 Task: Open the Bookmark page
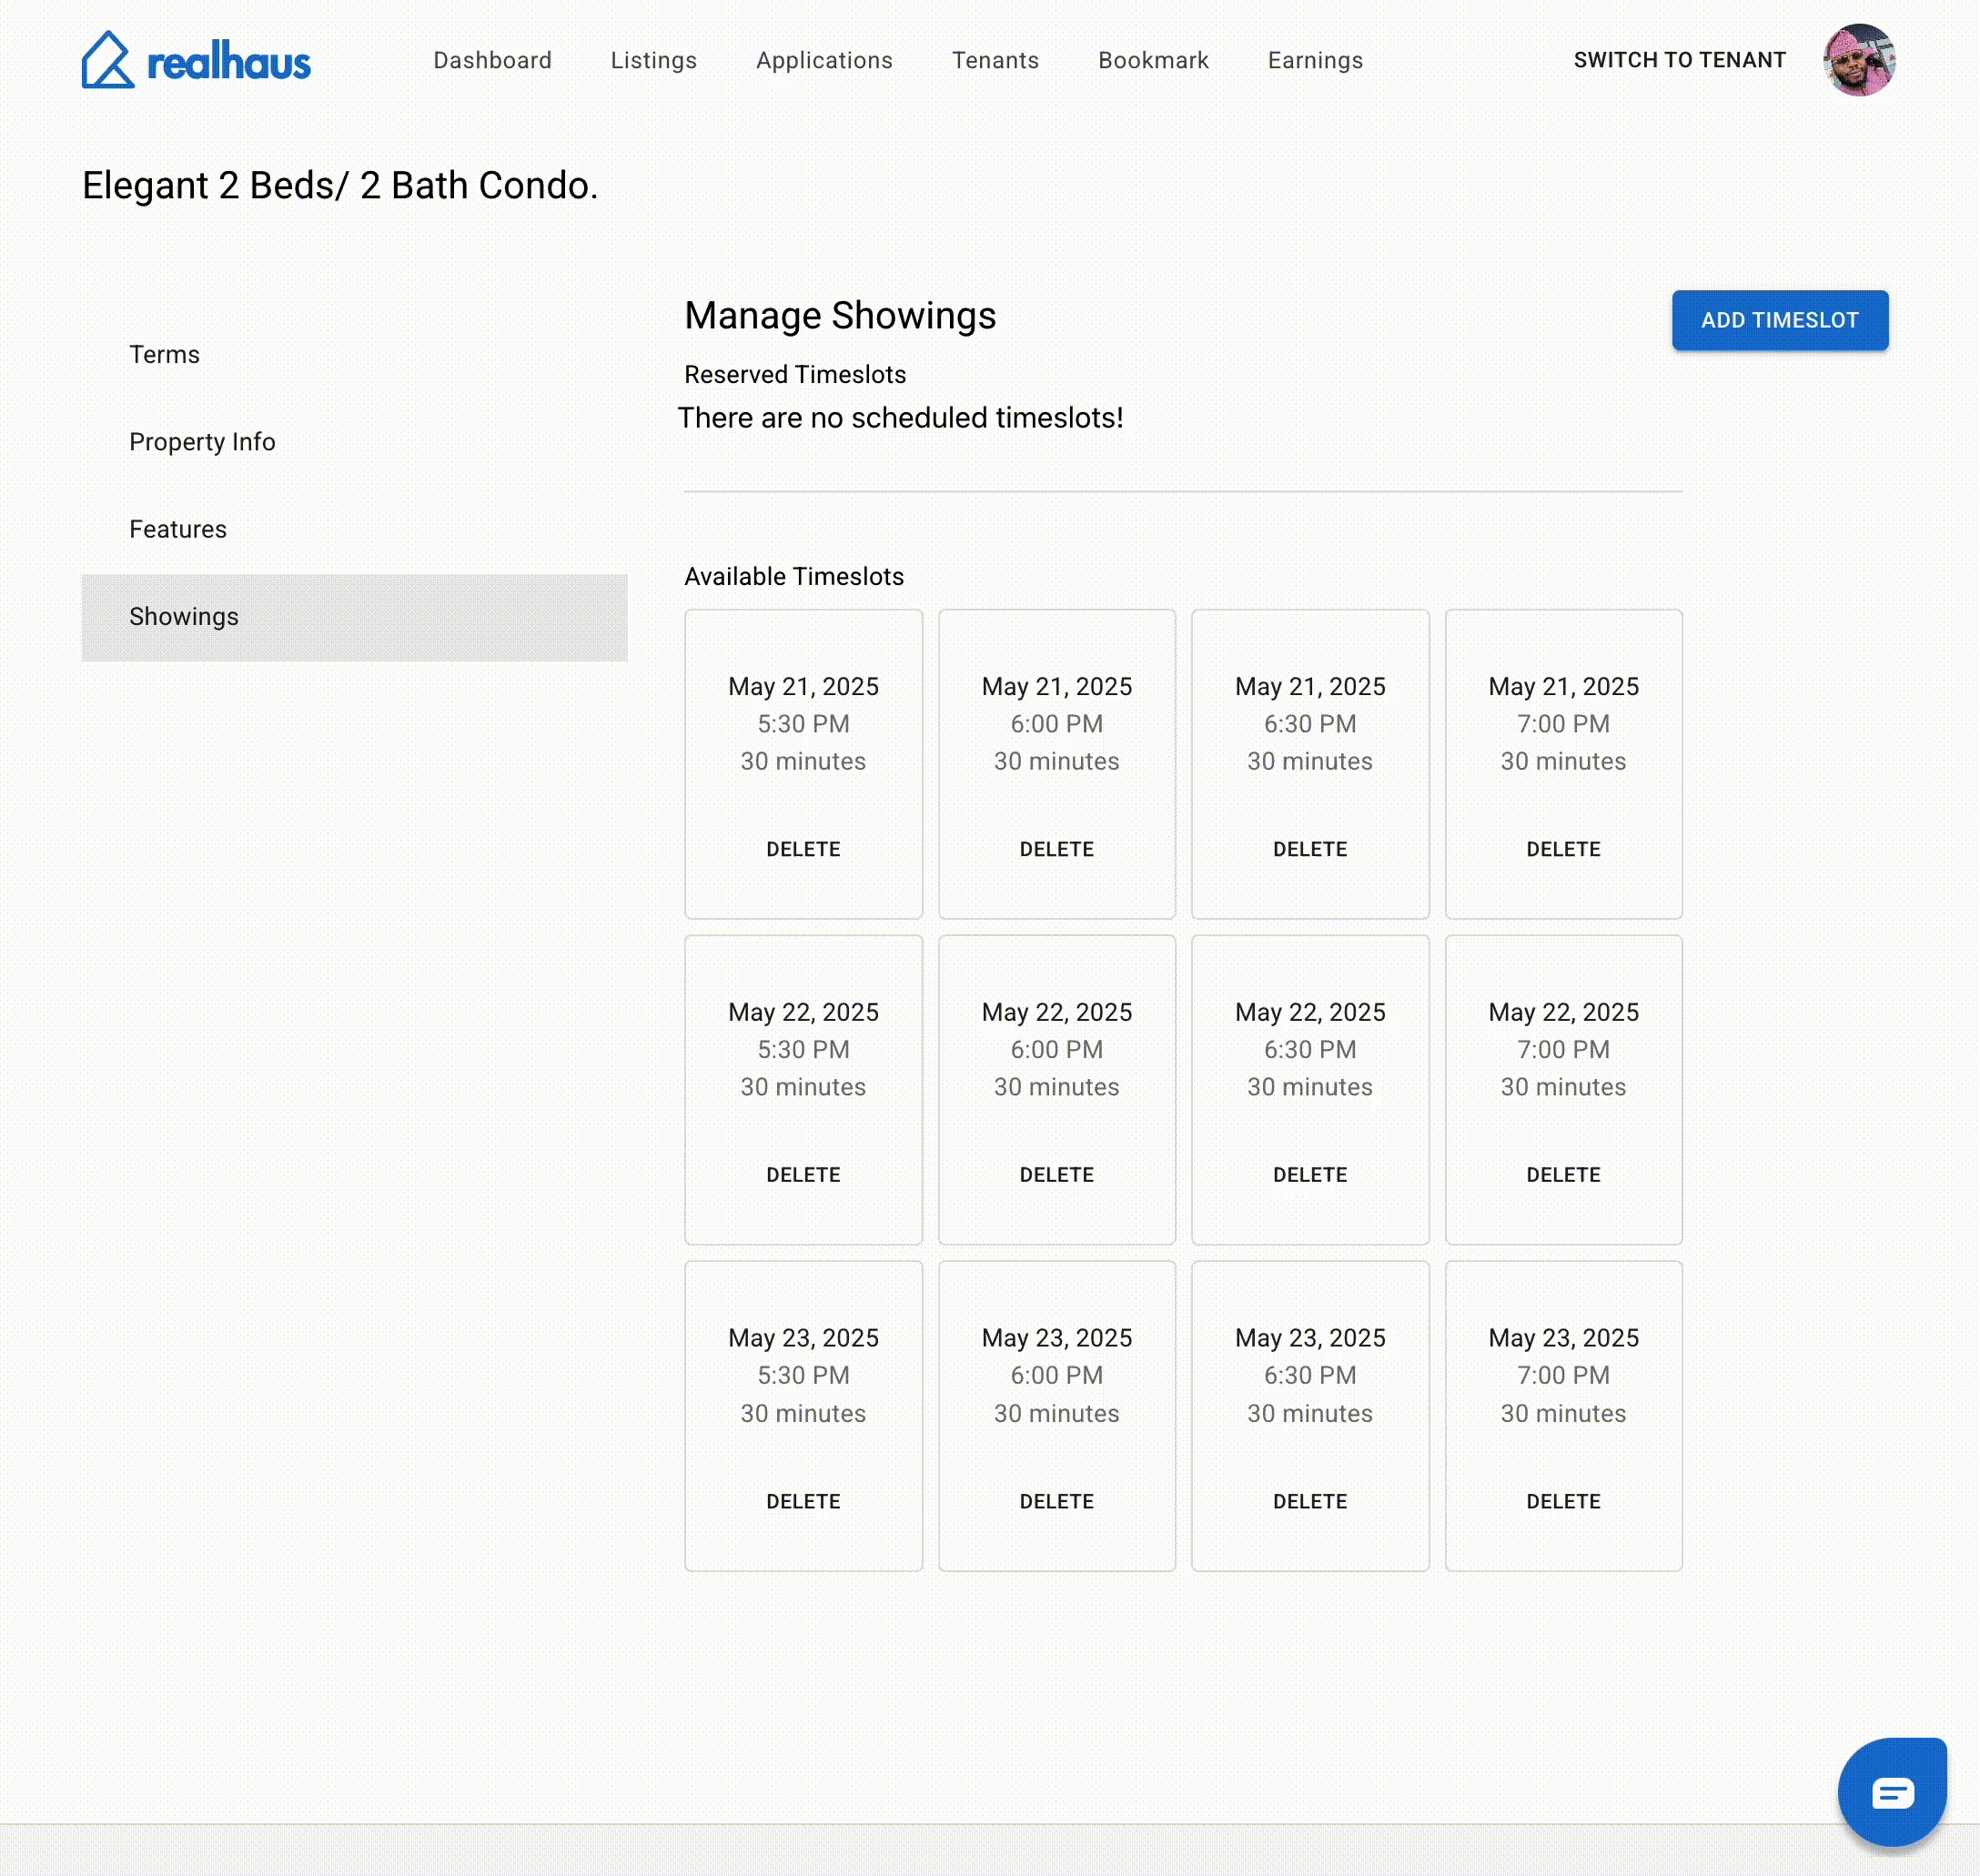pos(1152,60)
